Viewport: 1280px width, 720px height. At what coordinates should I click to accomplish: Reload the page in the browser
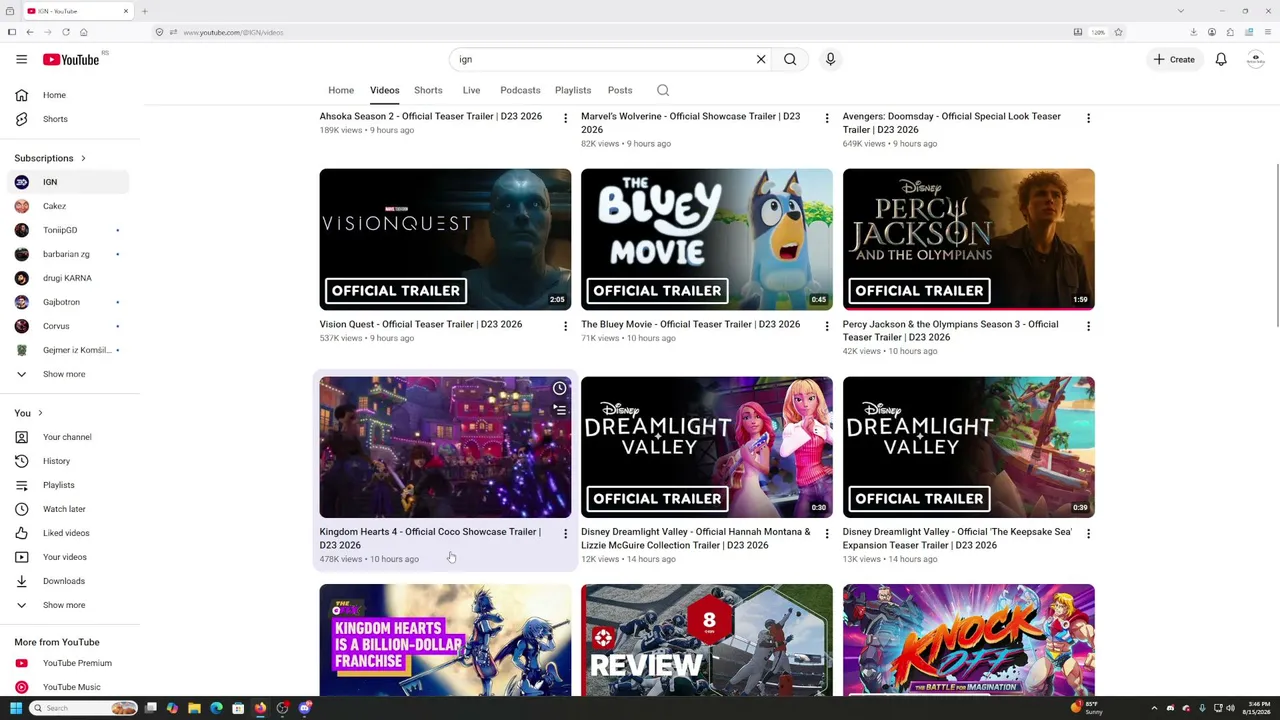click(x=65, y=32)
